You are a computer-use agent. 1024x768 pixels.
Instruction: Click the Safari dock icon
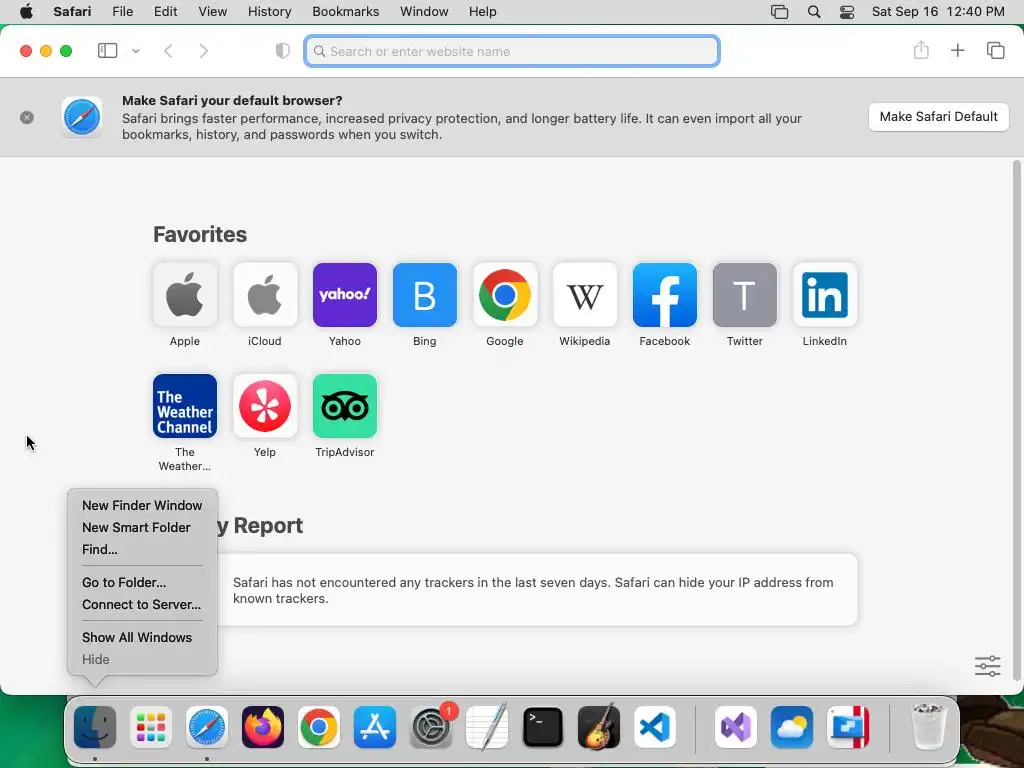207,727
